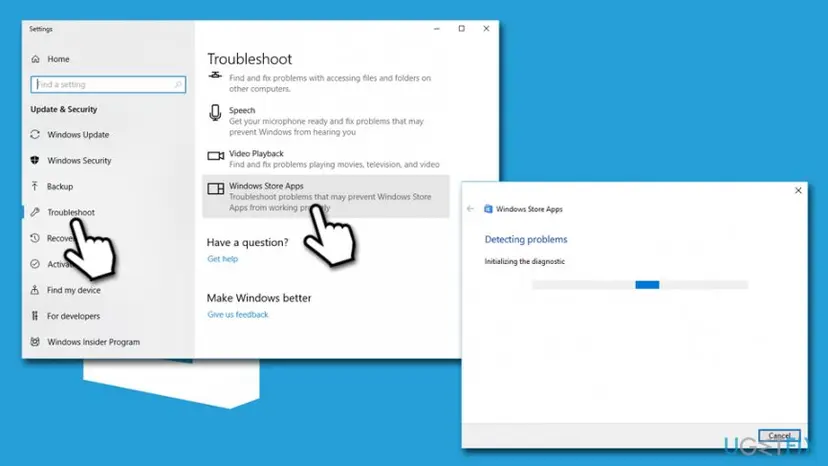Viewport: 828px width, 466px height.
Task: Click the Windows Store Apps icon in list
Action: click(215, 189)
